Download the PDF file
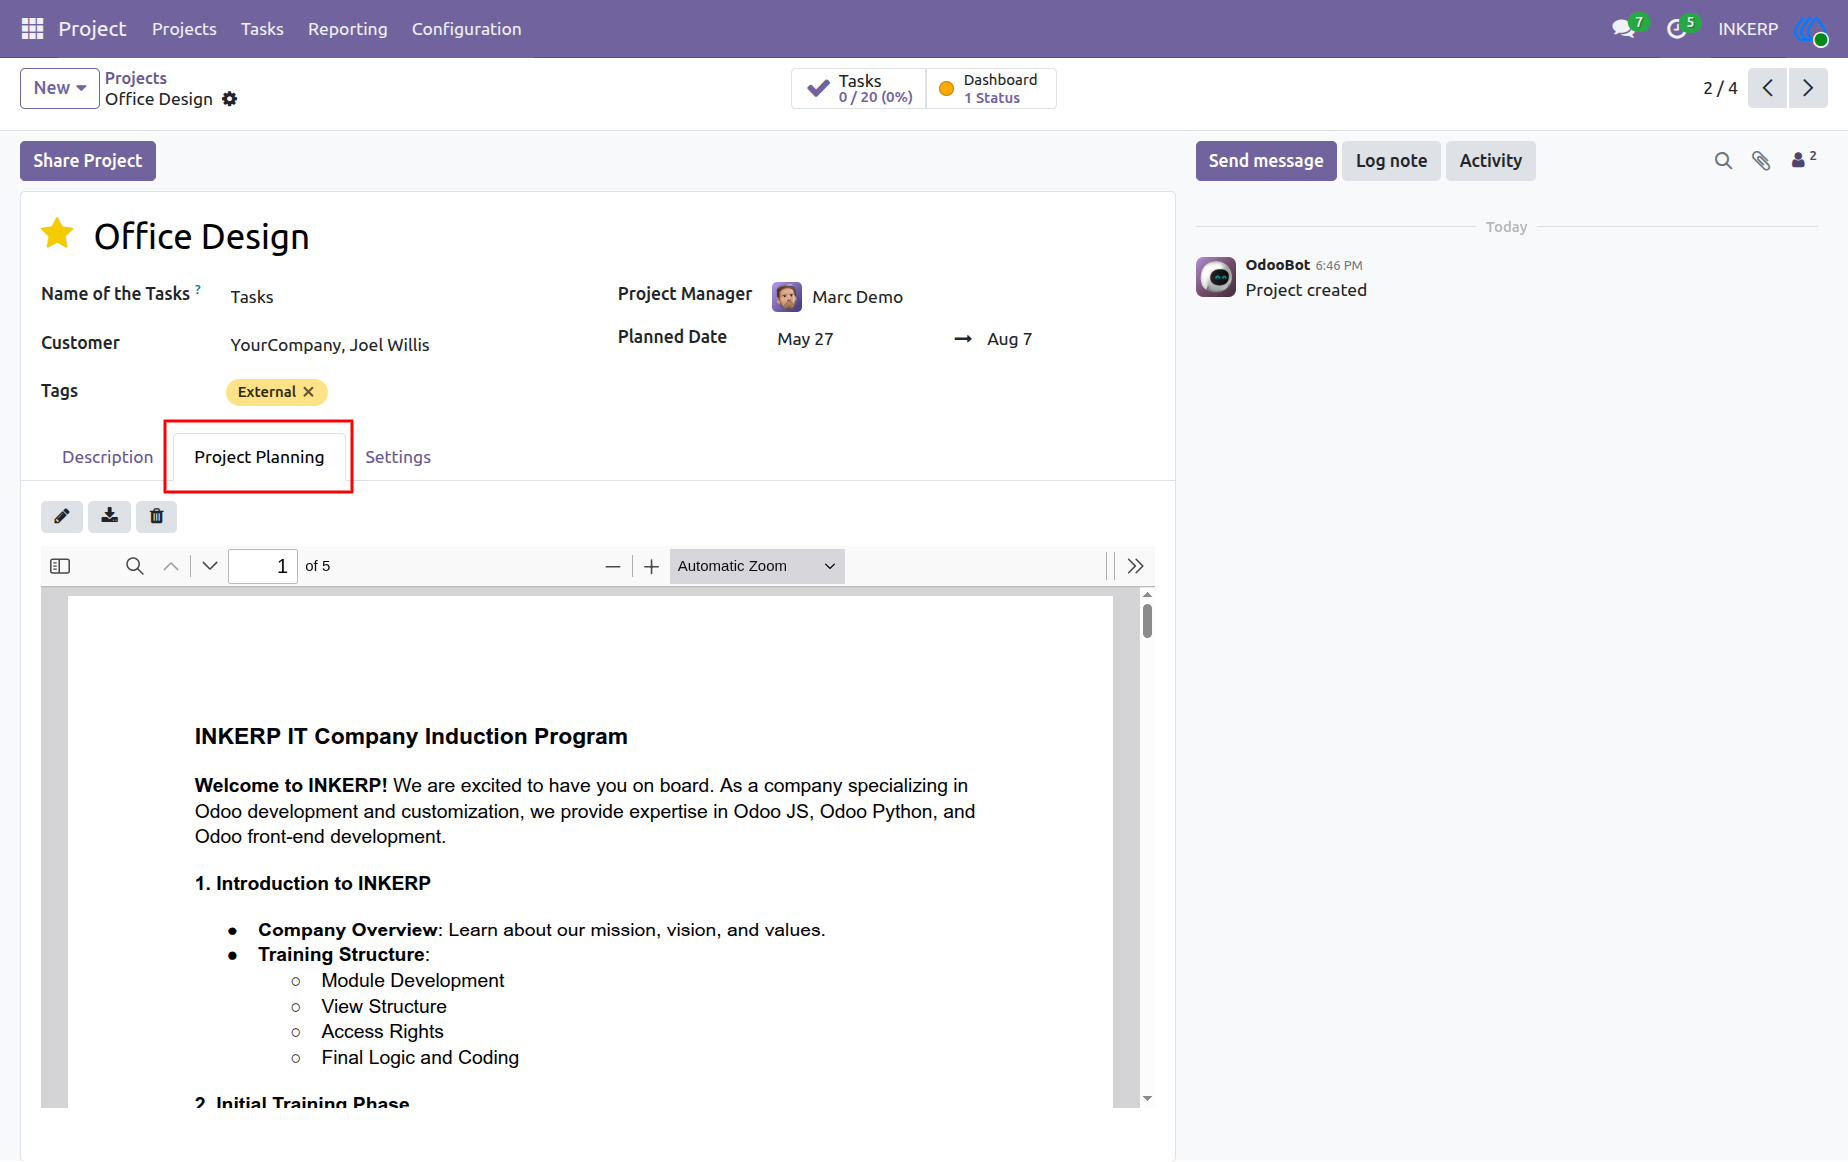1848x1162 pixels. click(x=109, y=516)
